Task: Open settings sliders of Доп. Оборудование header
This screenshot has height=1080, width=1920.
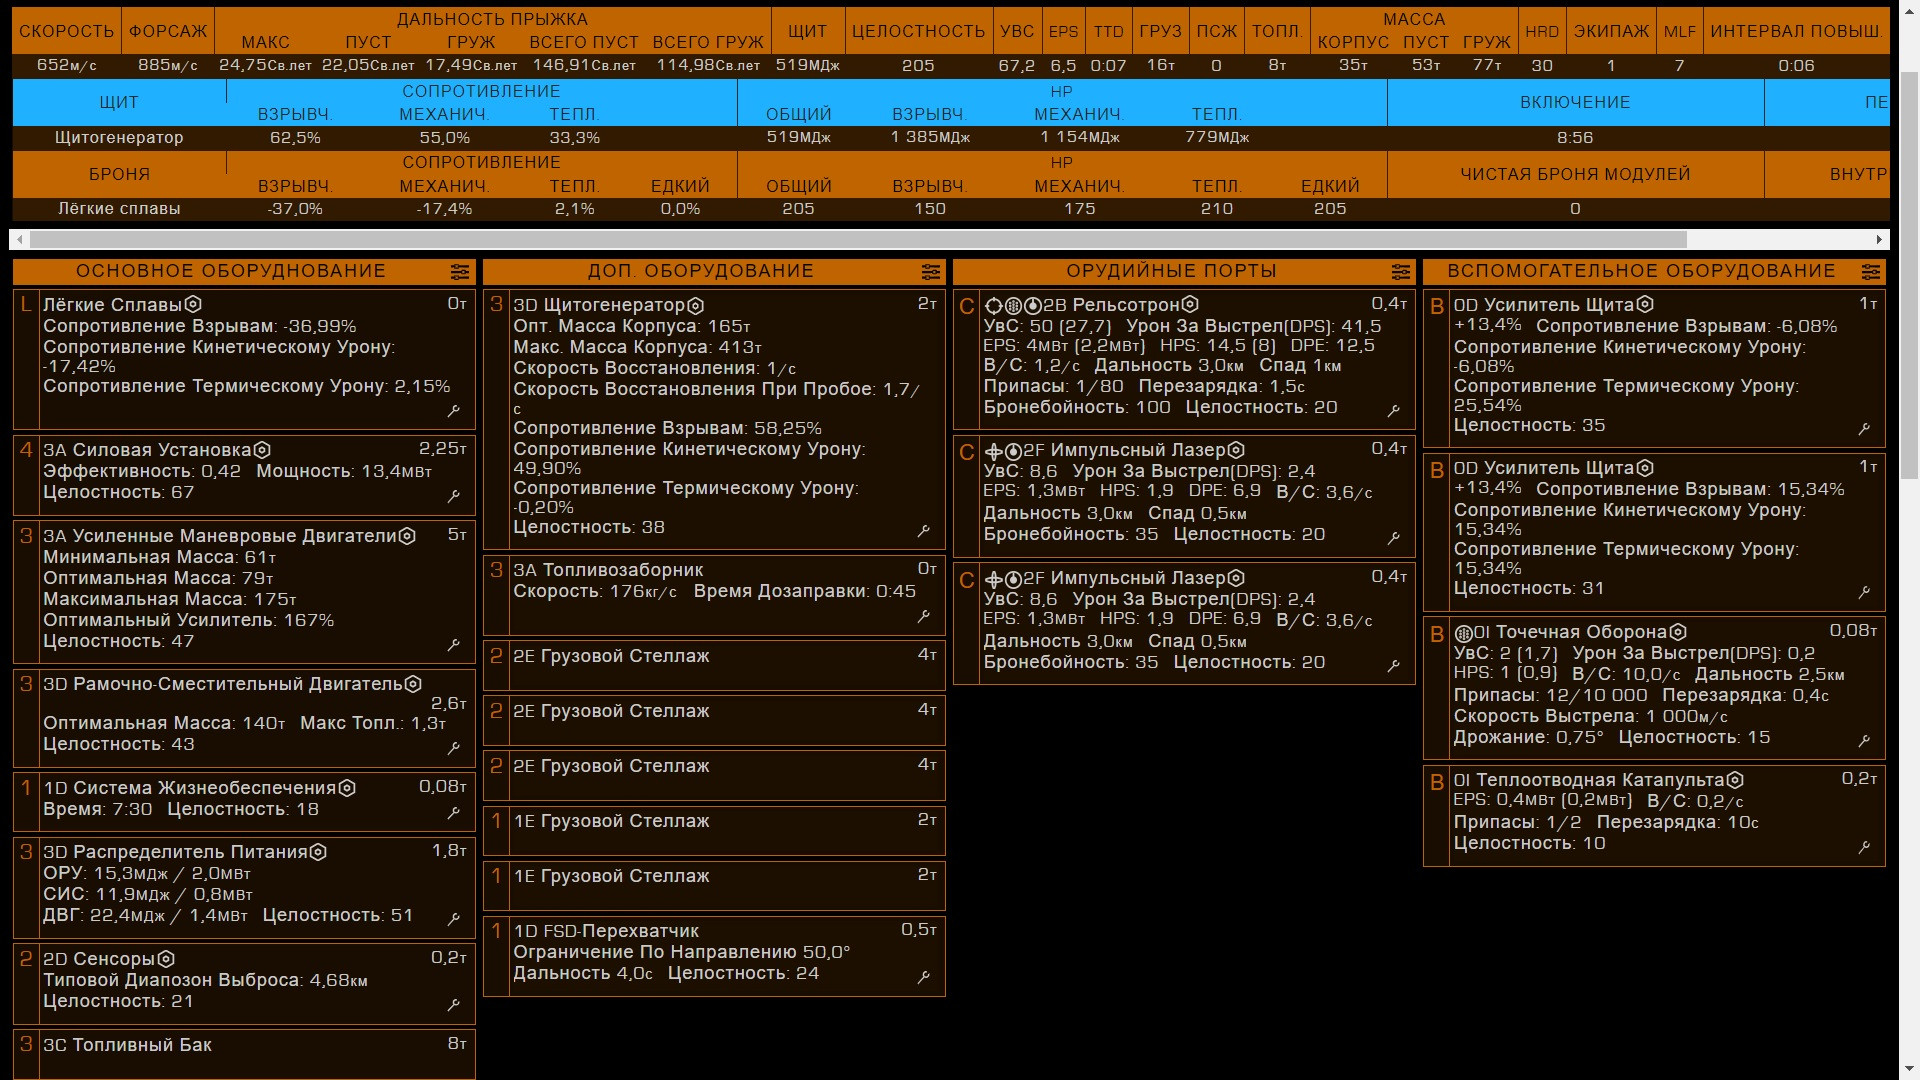Action: pos(931,272)
